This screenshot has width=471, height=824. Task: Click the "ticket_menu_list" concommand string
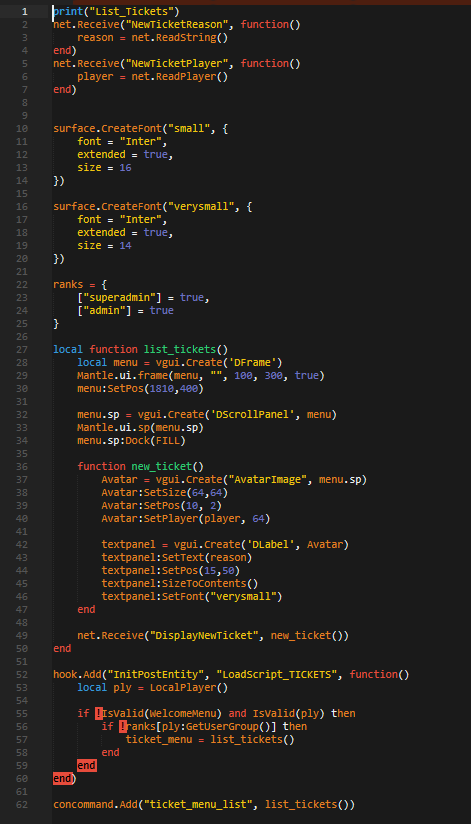pyautogui.click(x=203, y=804)
